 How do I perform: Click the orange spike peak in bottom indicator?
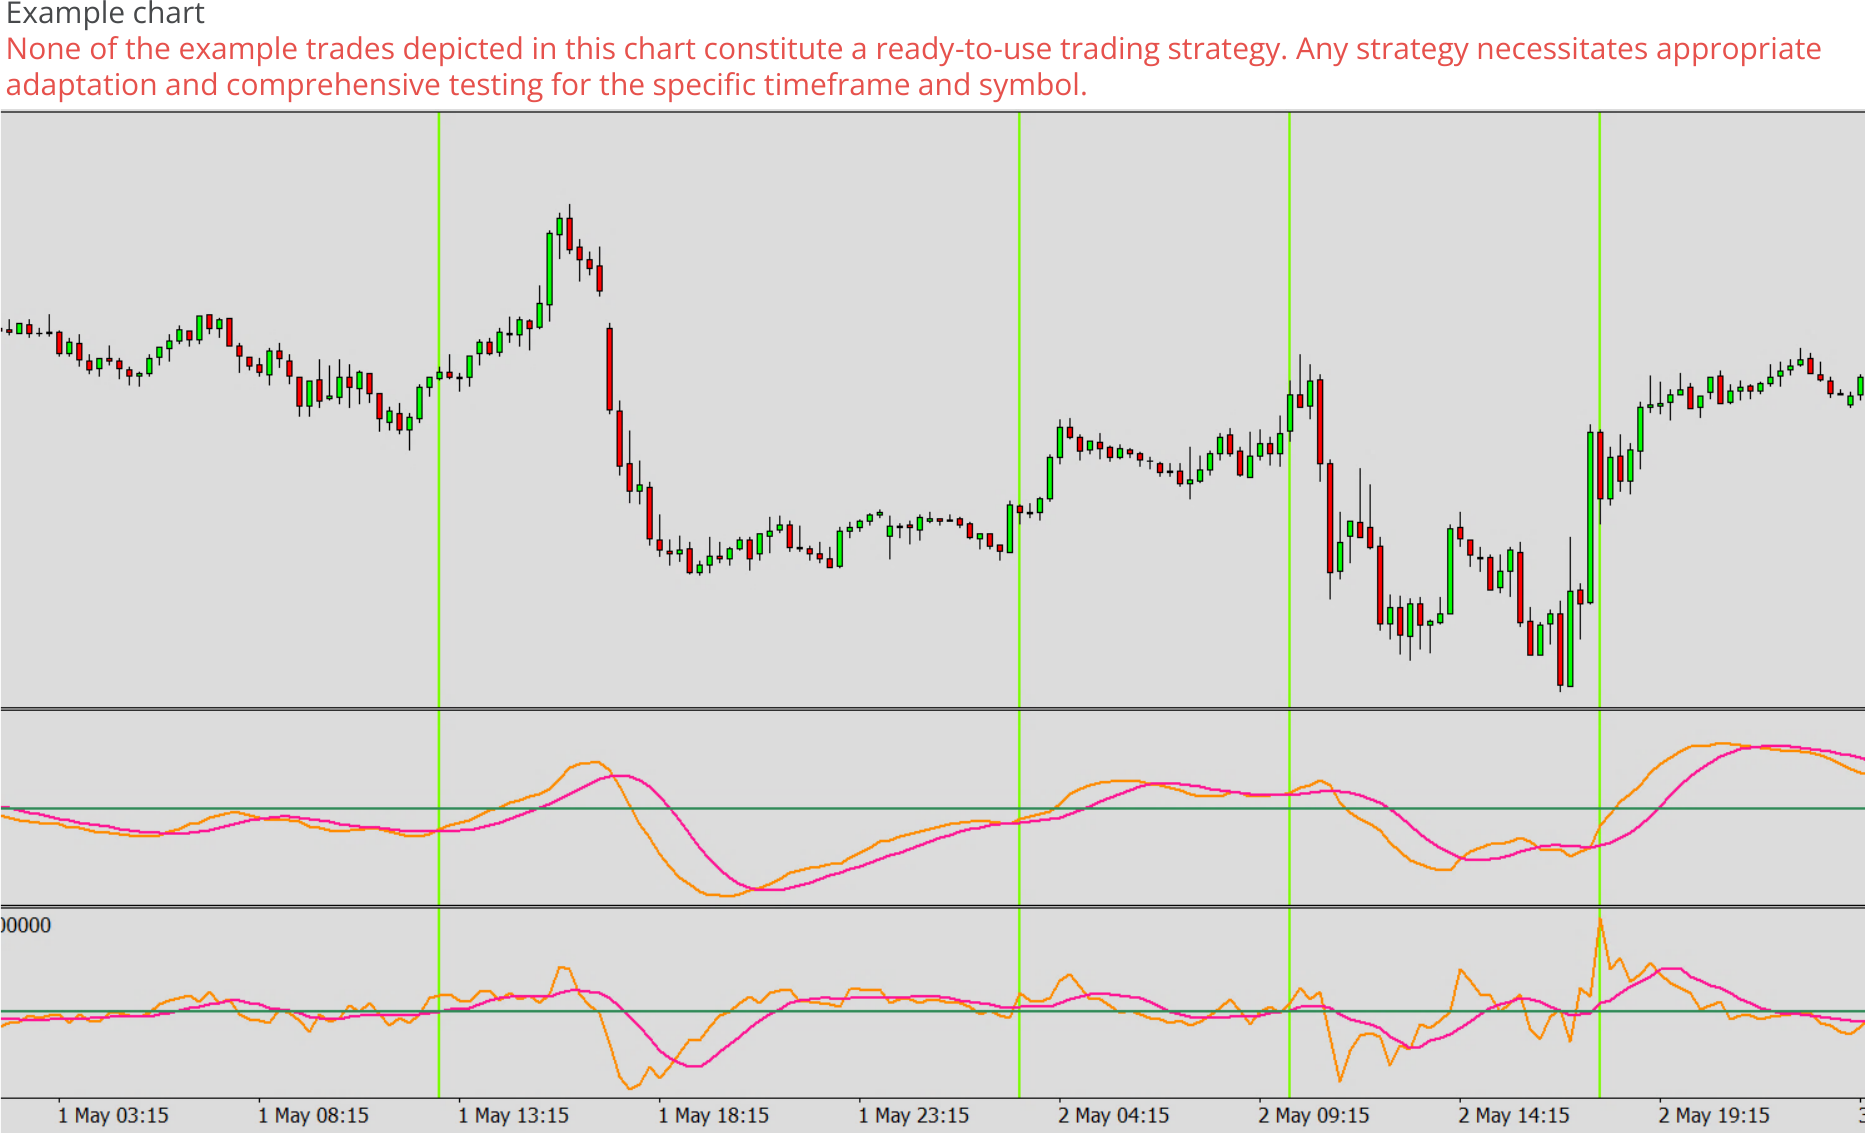coord(1600,921)
